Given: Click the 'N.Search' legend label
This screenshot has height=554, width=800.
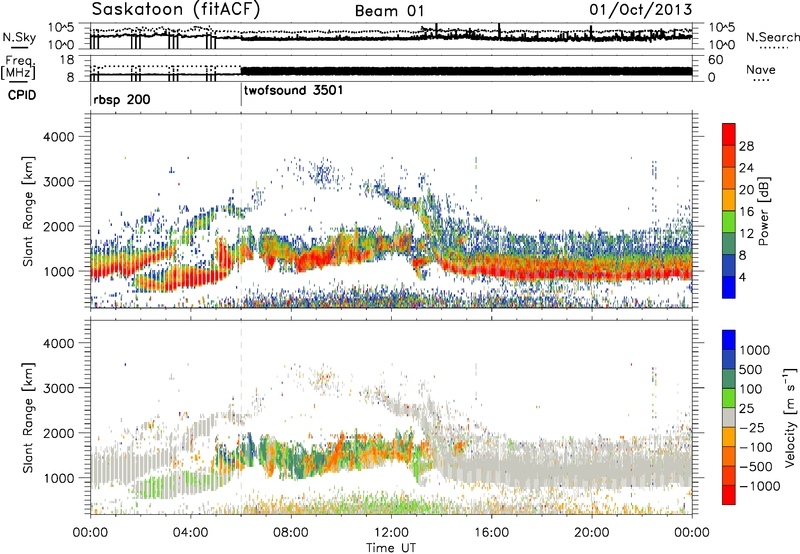Looking at the screenshot, I should click(x=773, y=37).
